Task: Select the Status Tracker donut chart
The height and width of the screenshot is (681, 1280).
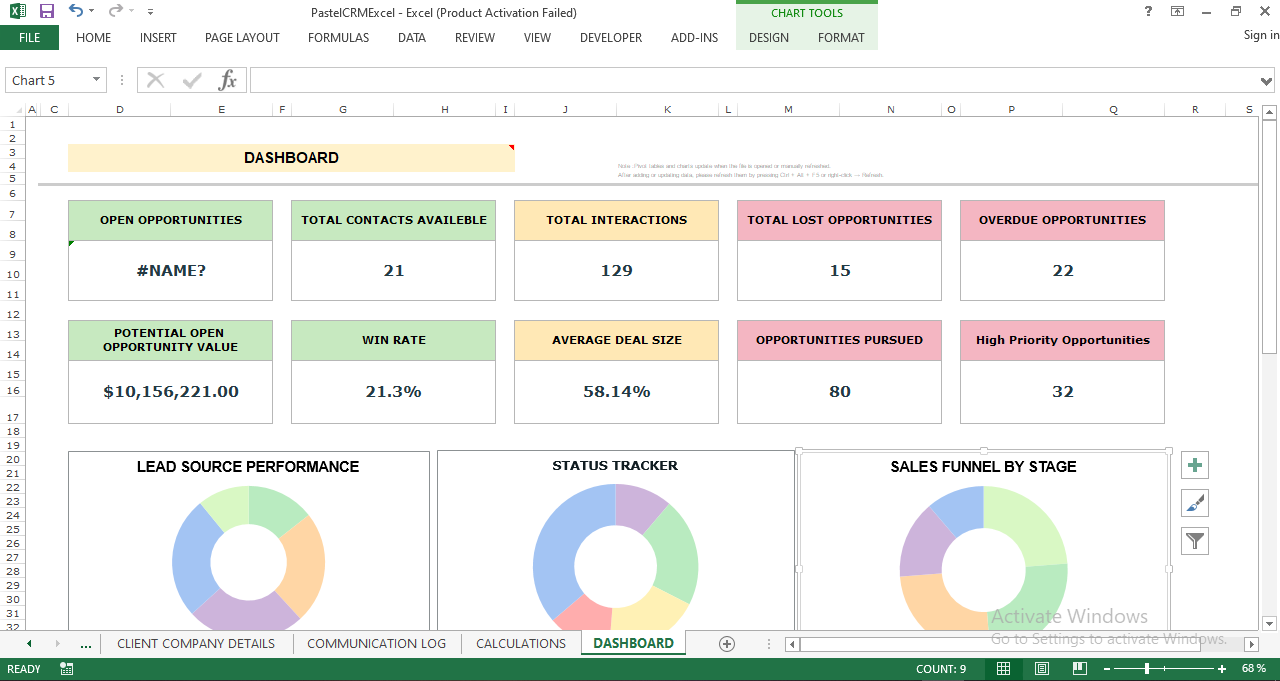Action: pos(615,558)
